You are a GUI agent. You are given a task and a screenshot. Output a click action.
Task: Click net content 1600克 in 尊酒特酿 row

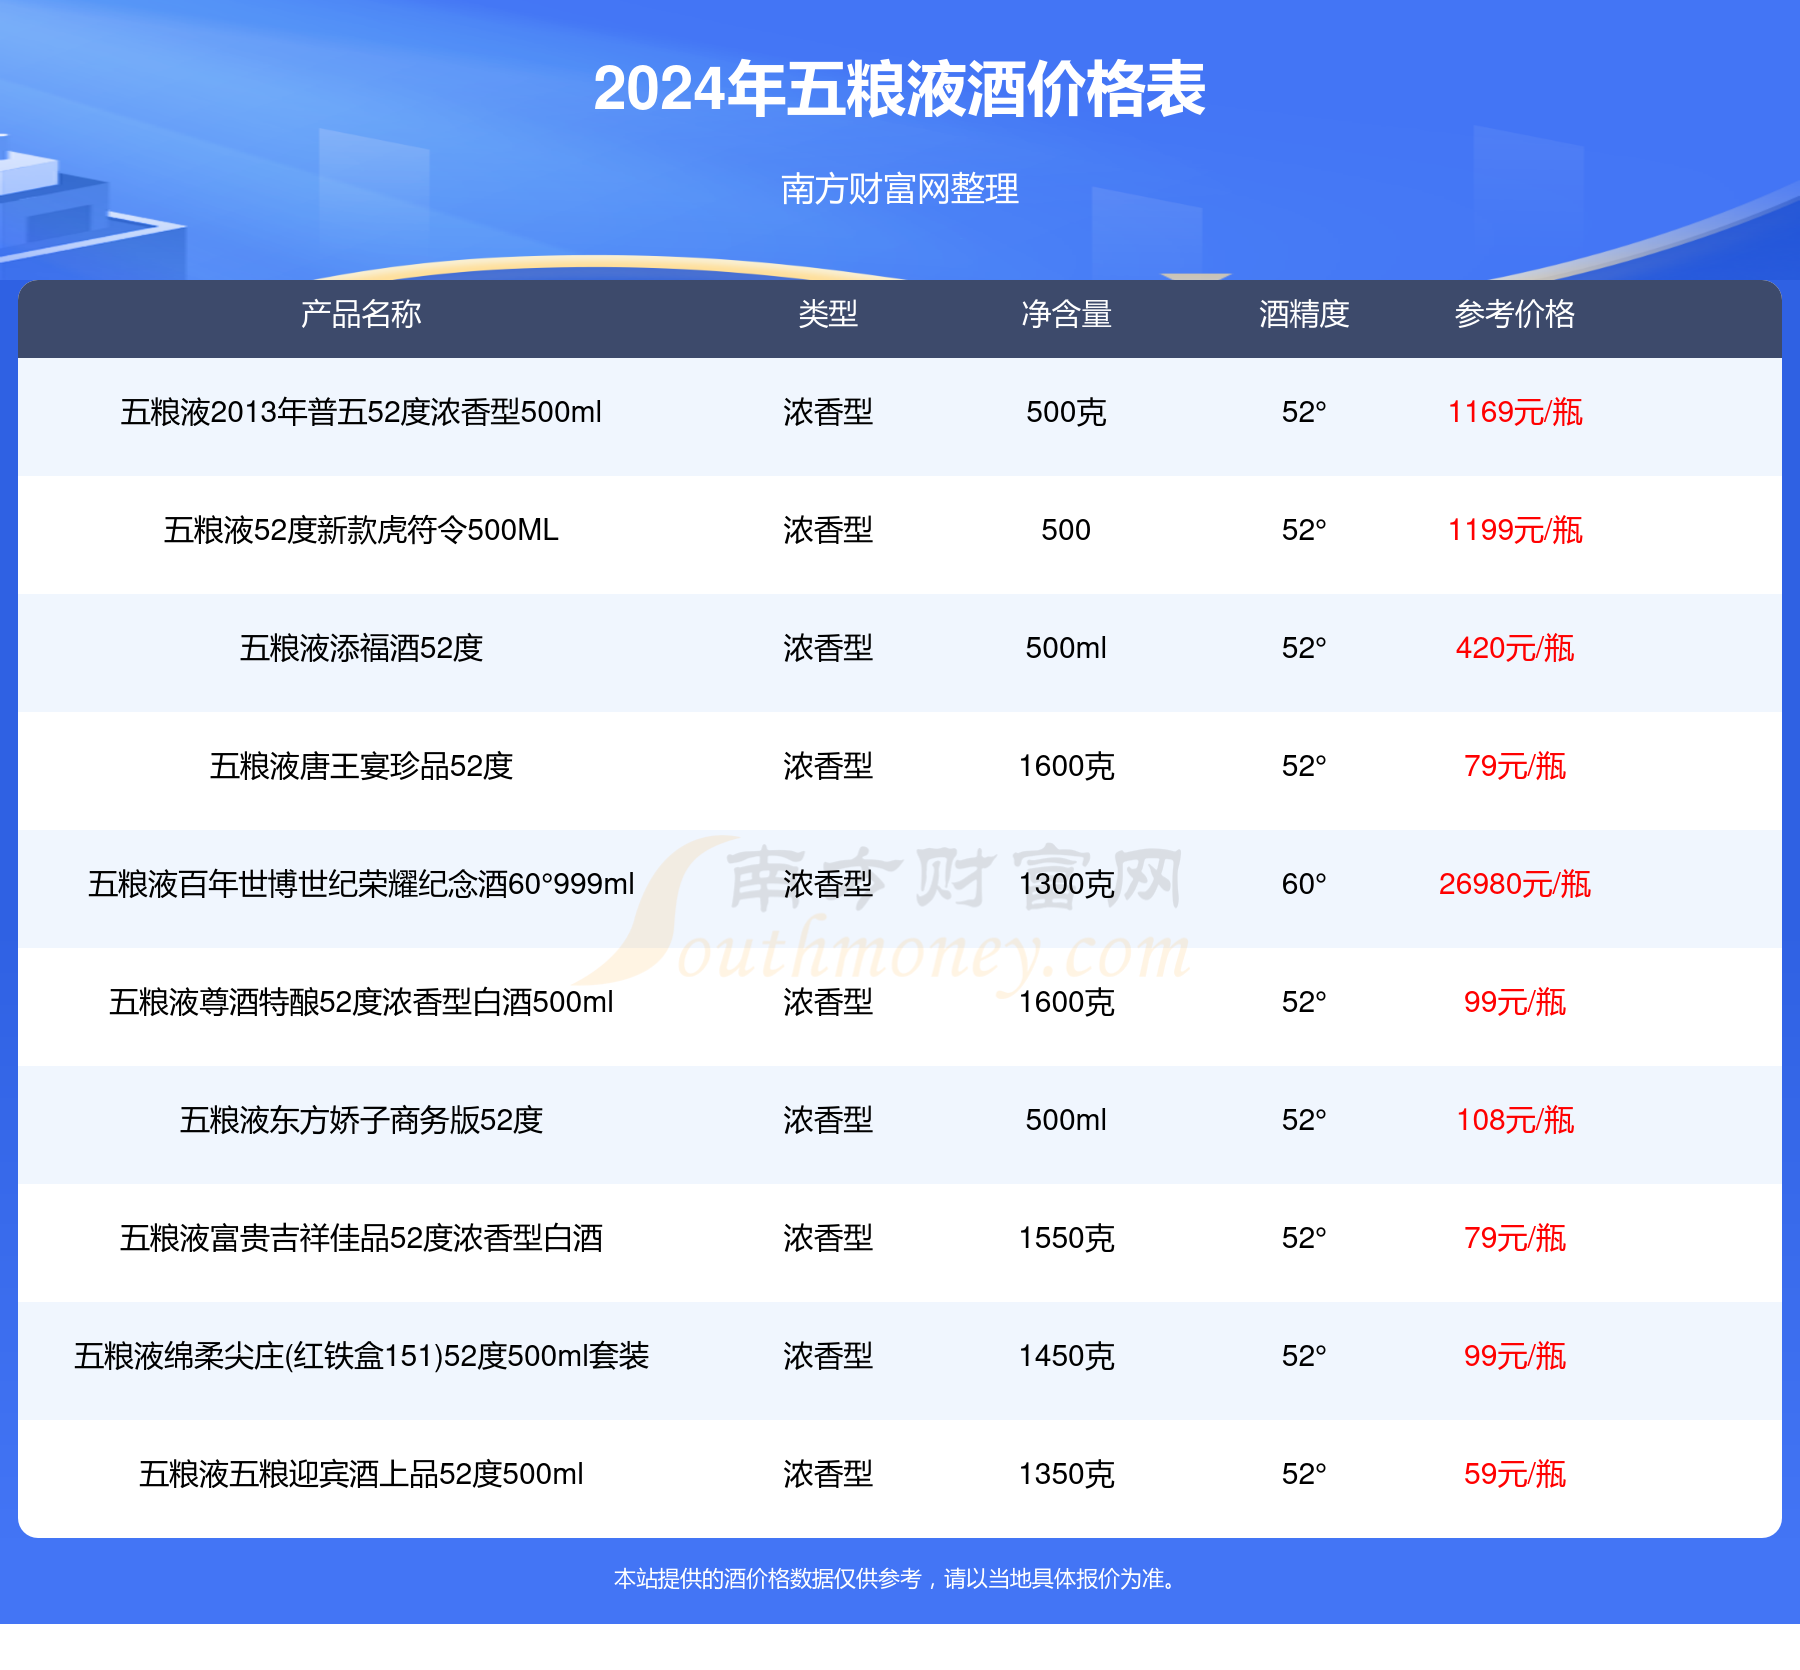coord(1066,1002)
